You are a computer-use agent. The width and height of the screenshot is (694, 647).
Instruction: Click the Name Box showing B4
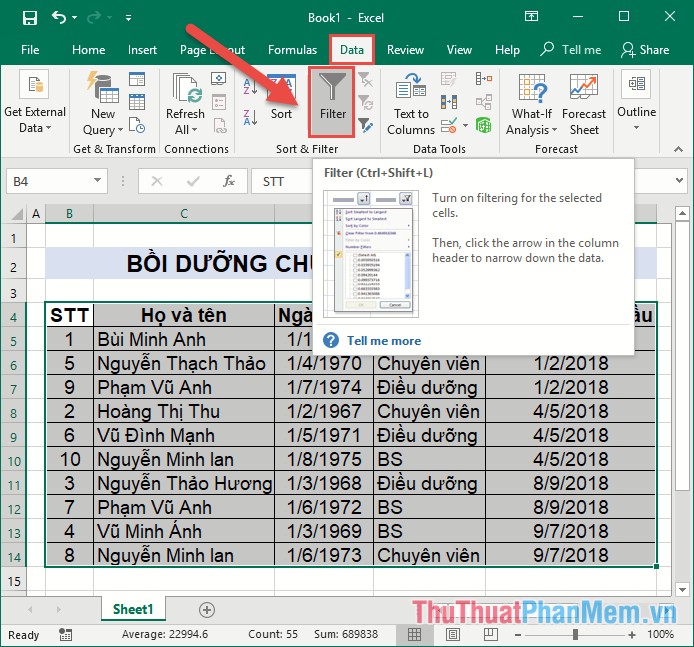(51, 181)
